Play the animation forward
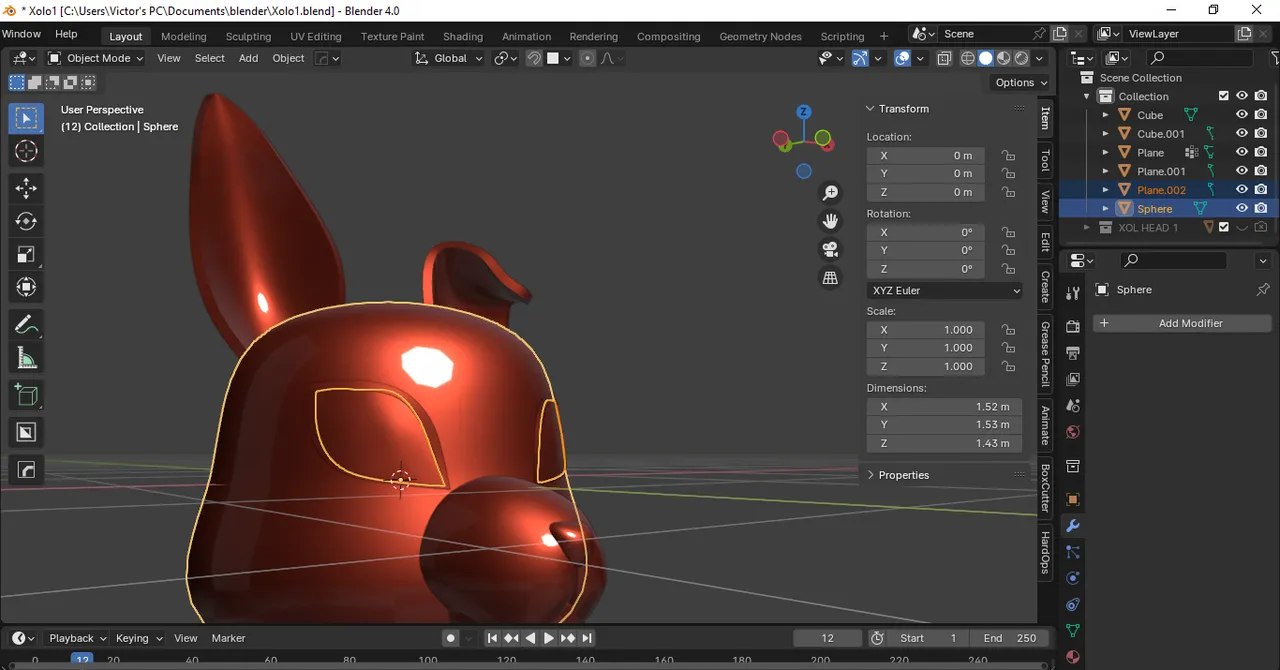Viewport: 1280px width, 670px height. click(x=549, y=638)
